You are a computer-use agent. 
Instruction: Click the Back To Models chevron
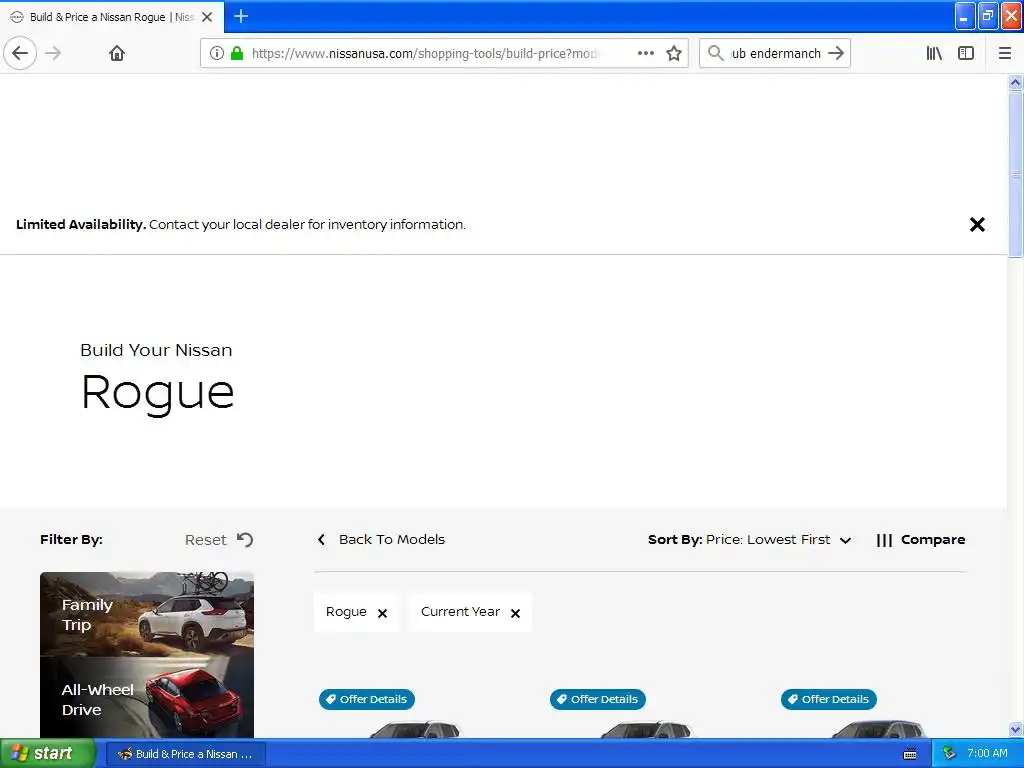(x=321, y=539)
